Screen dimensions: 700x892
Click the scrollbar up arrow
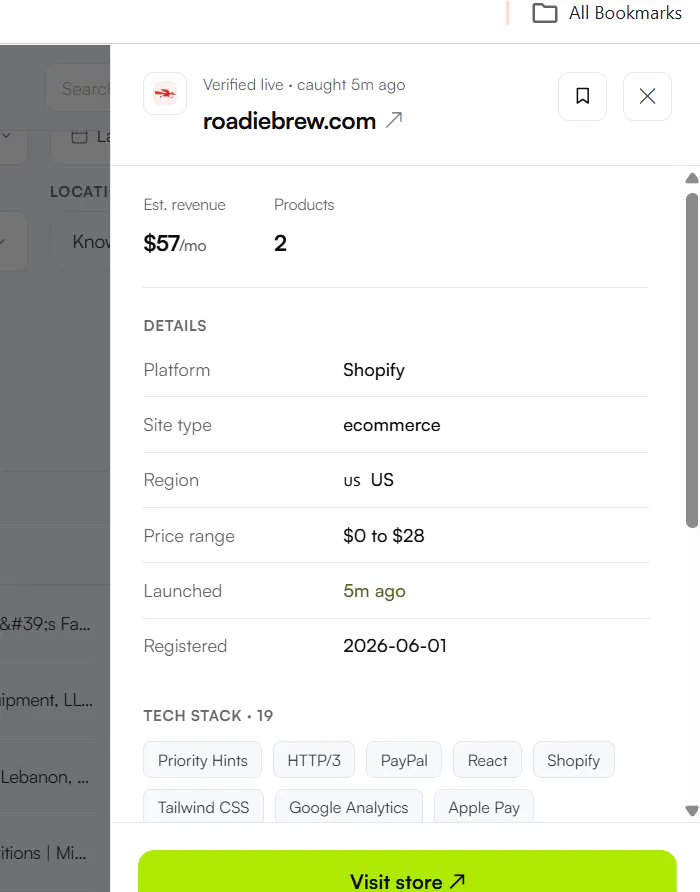click(692, 178)
